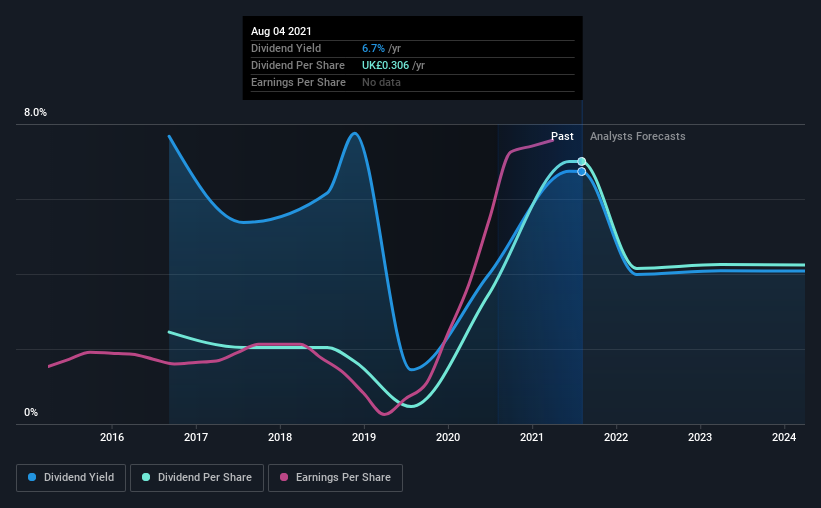The height and width of the screenshot is (508, 821).
Task: Click 'Earnings Per Share' row label in tooltip
Action: coord(298,83)
